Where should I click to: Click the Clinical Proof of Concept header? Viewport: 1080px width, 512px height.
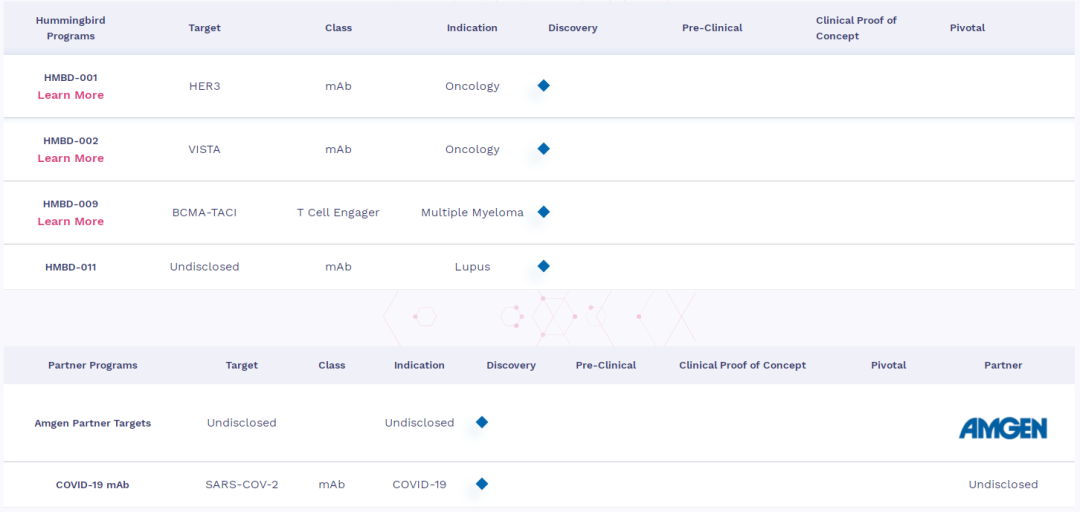pos(856,28)
